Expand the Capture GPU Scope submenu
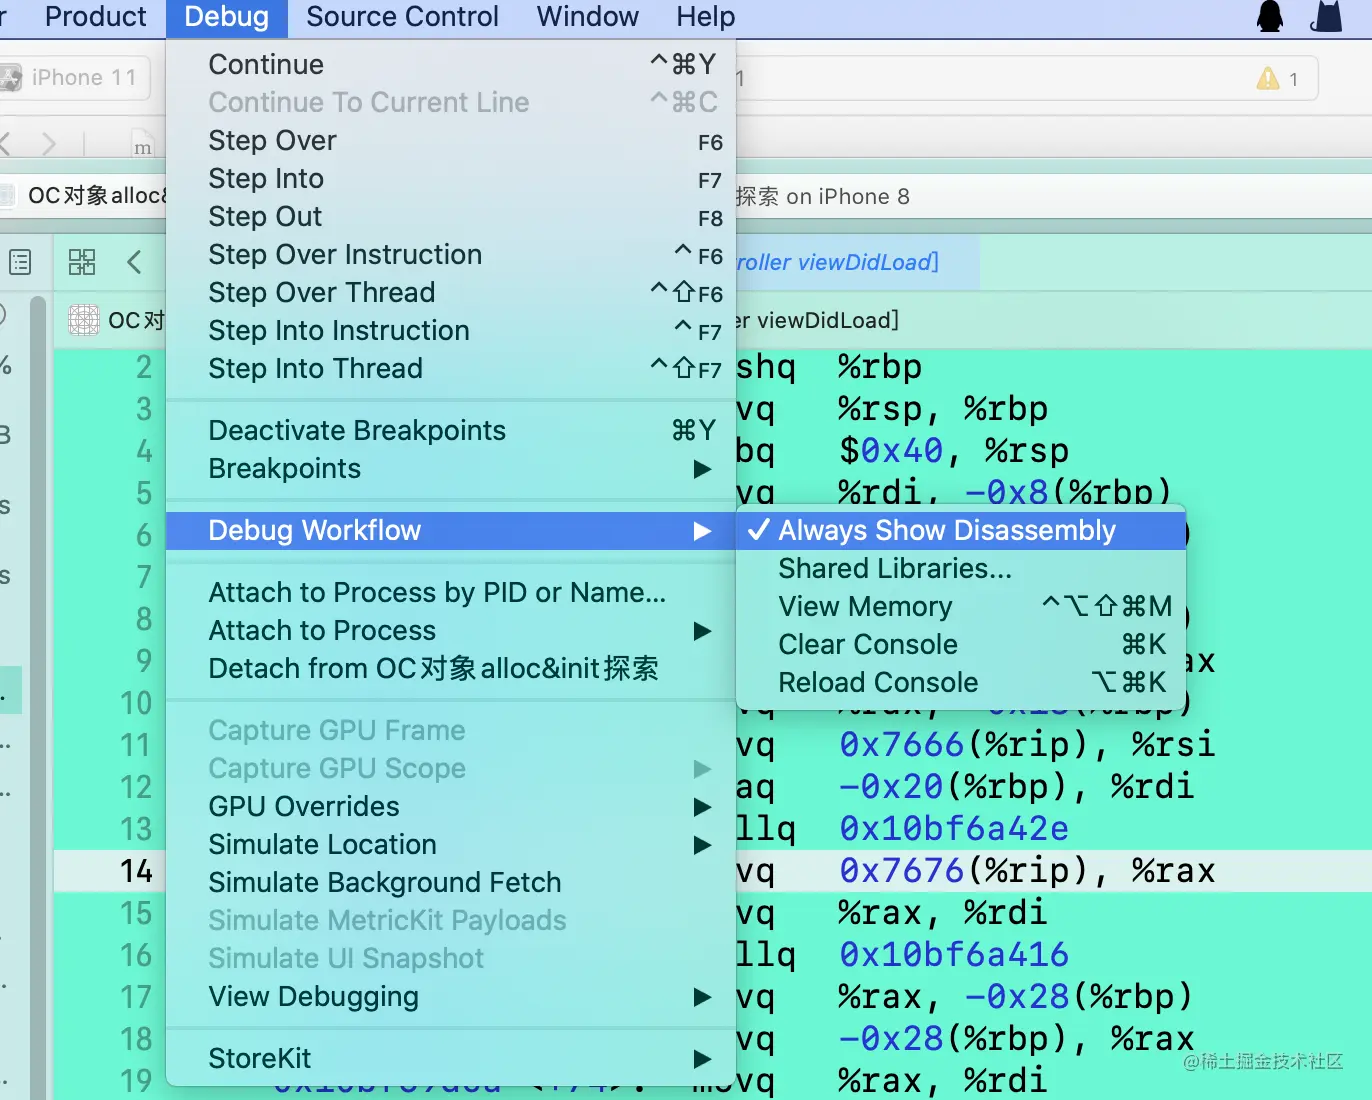 point(702,769)
